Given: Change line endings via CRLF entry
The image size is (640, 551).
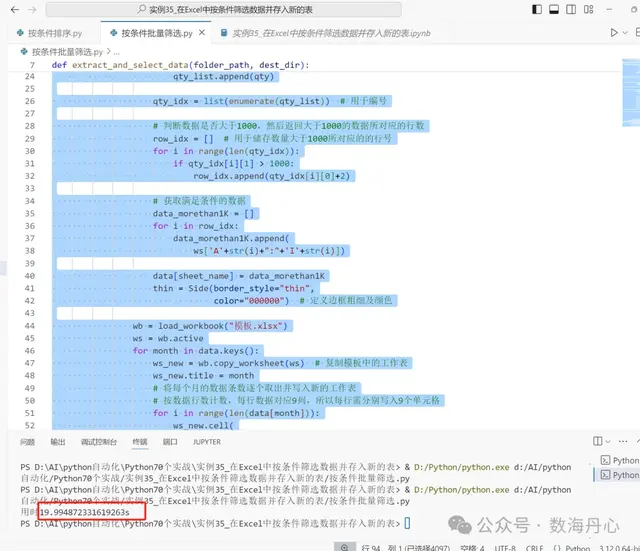Looking at the screenshot, I should pos(534,548).
